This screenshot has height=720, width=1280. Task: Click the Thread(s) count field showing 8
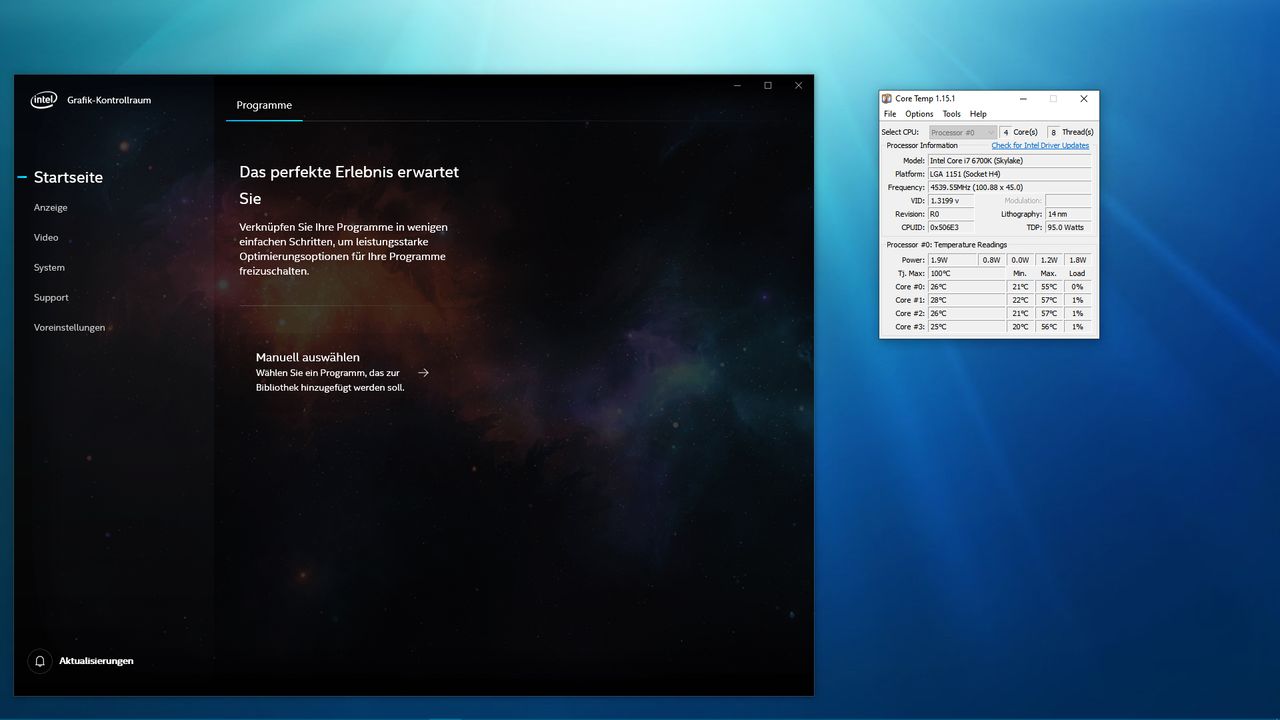pyautogui.click(x=1053, y=132)
